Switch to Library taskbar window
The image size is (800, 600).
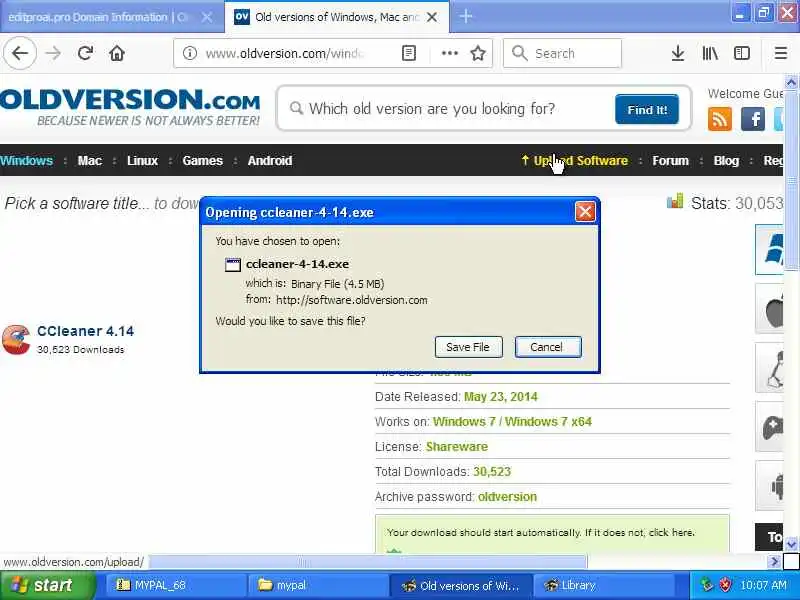[604, 585]
